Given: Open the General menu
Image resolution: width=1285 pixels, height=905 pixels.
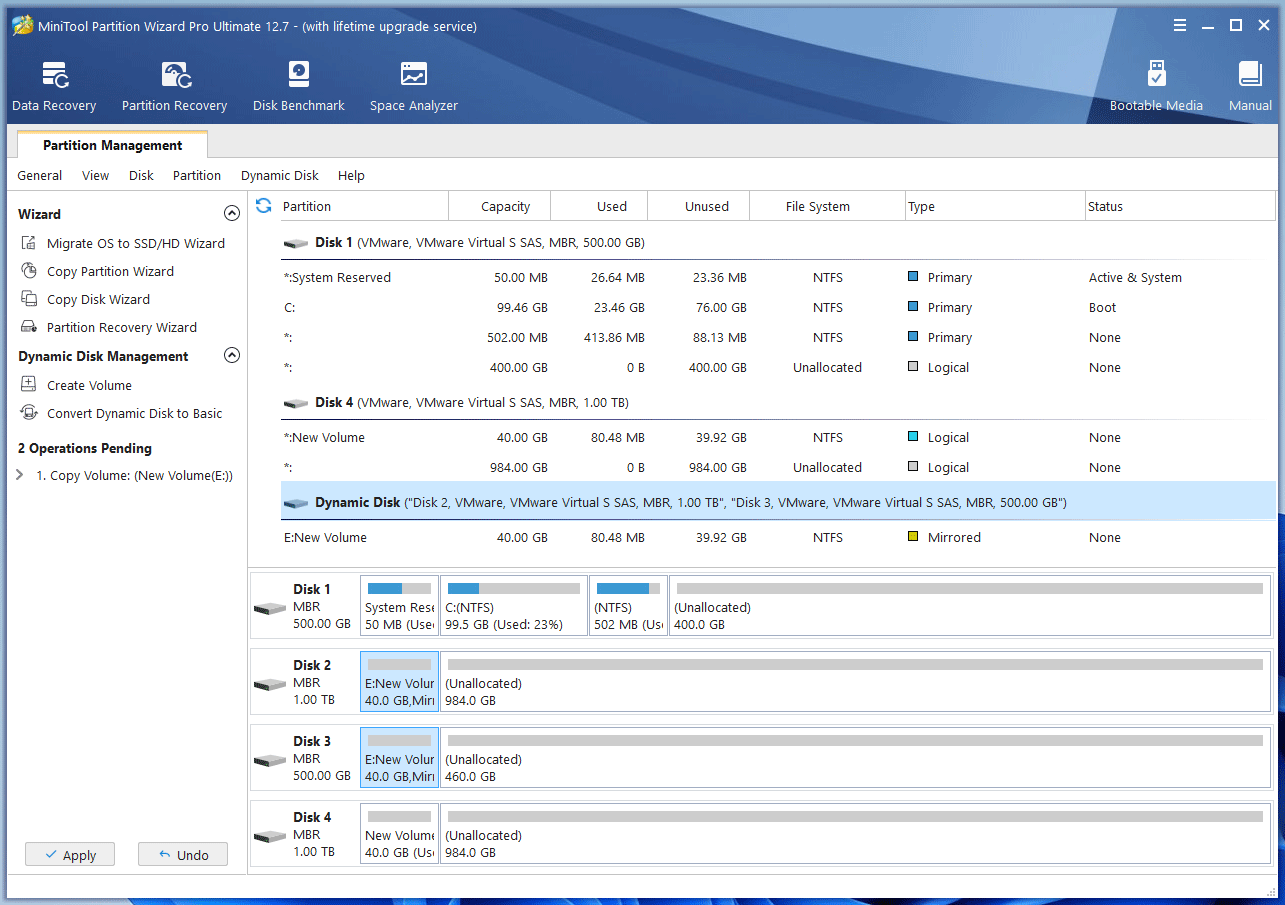Looking at the screenshot, I should (40, 176).
